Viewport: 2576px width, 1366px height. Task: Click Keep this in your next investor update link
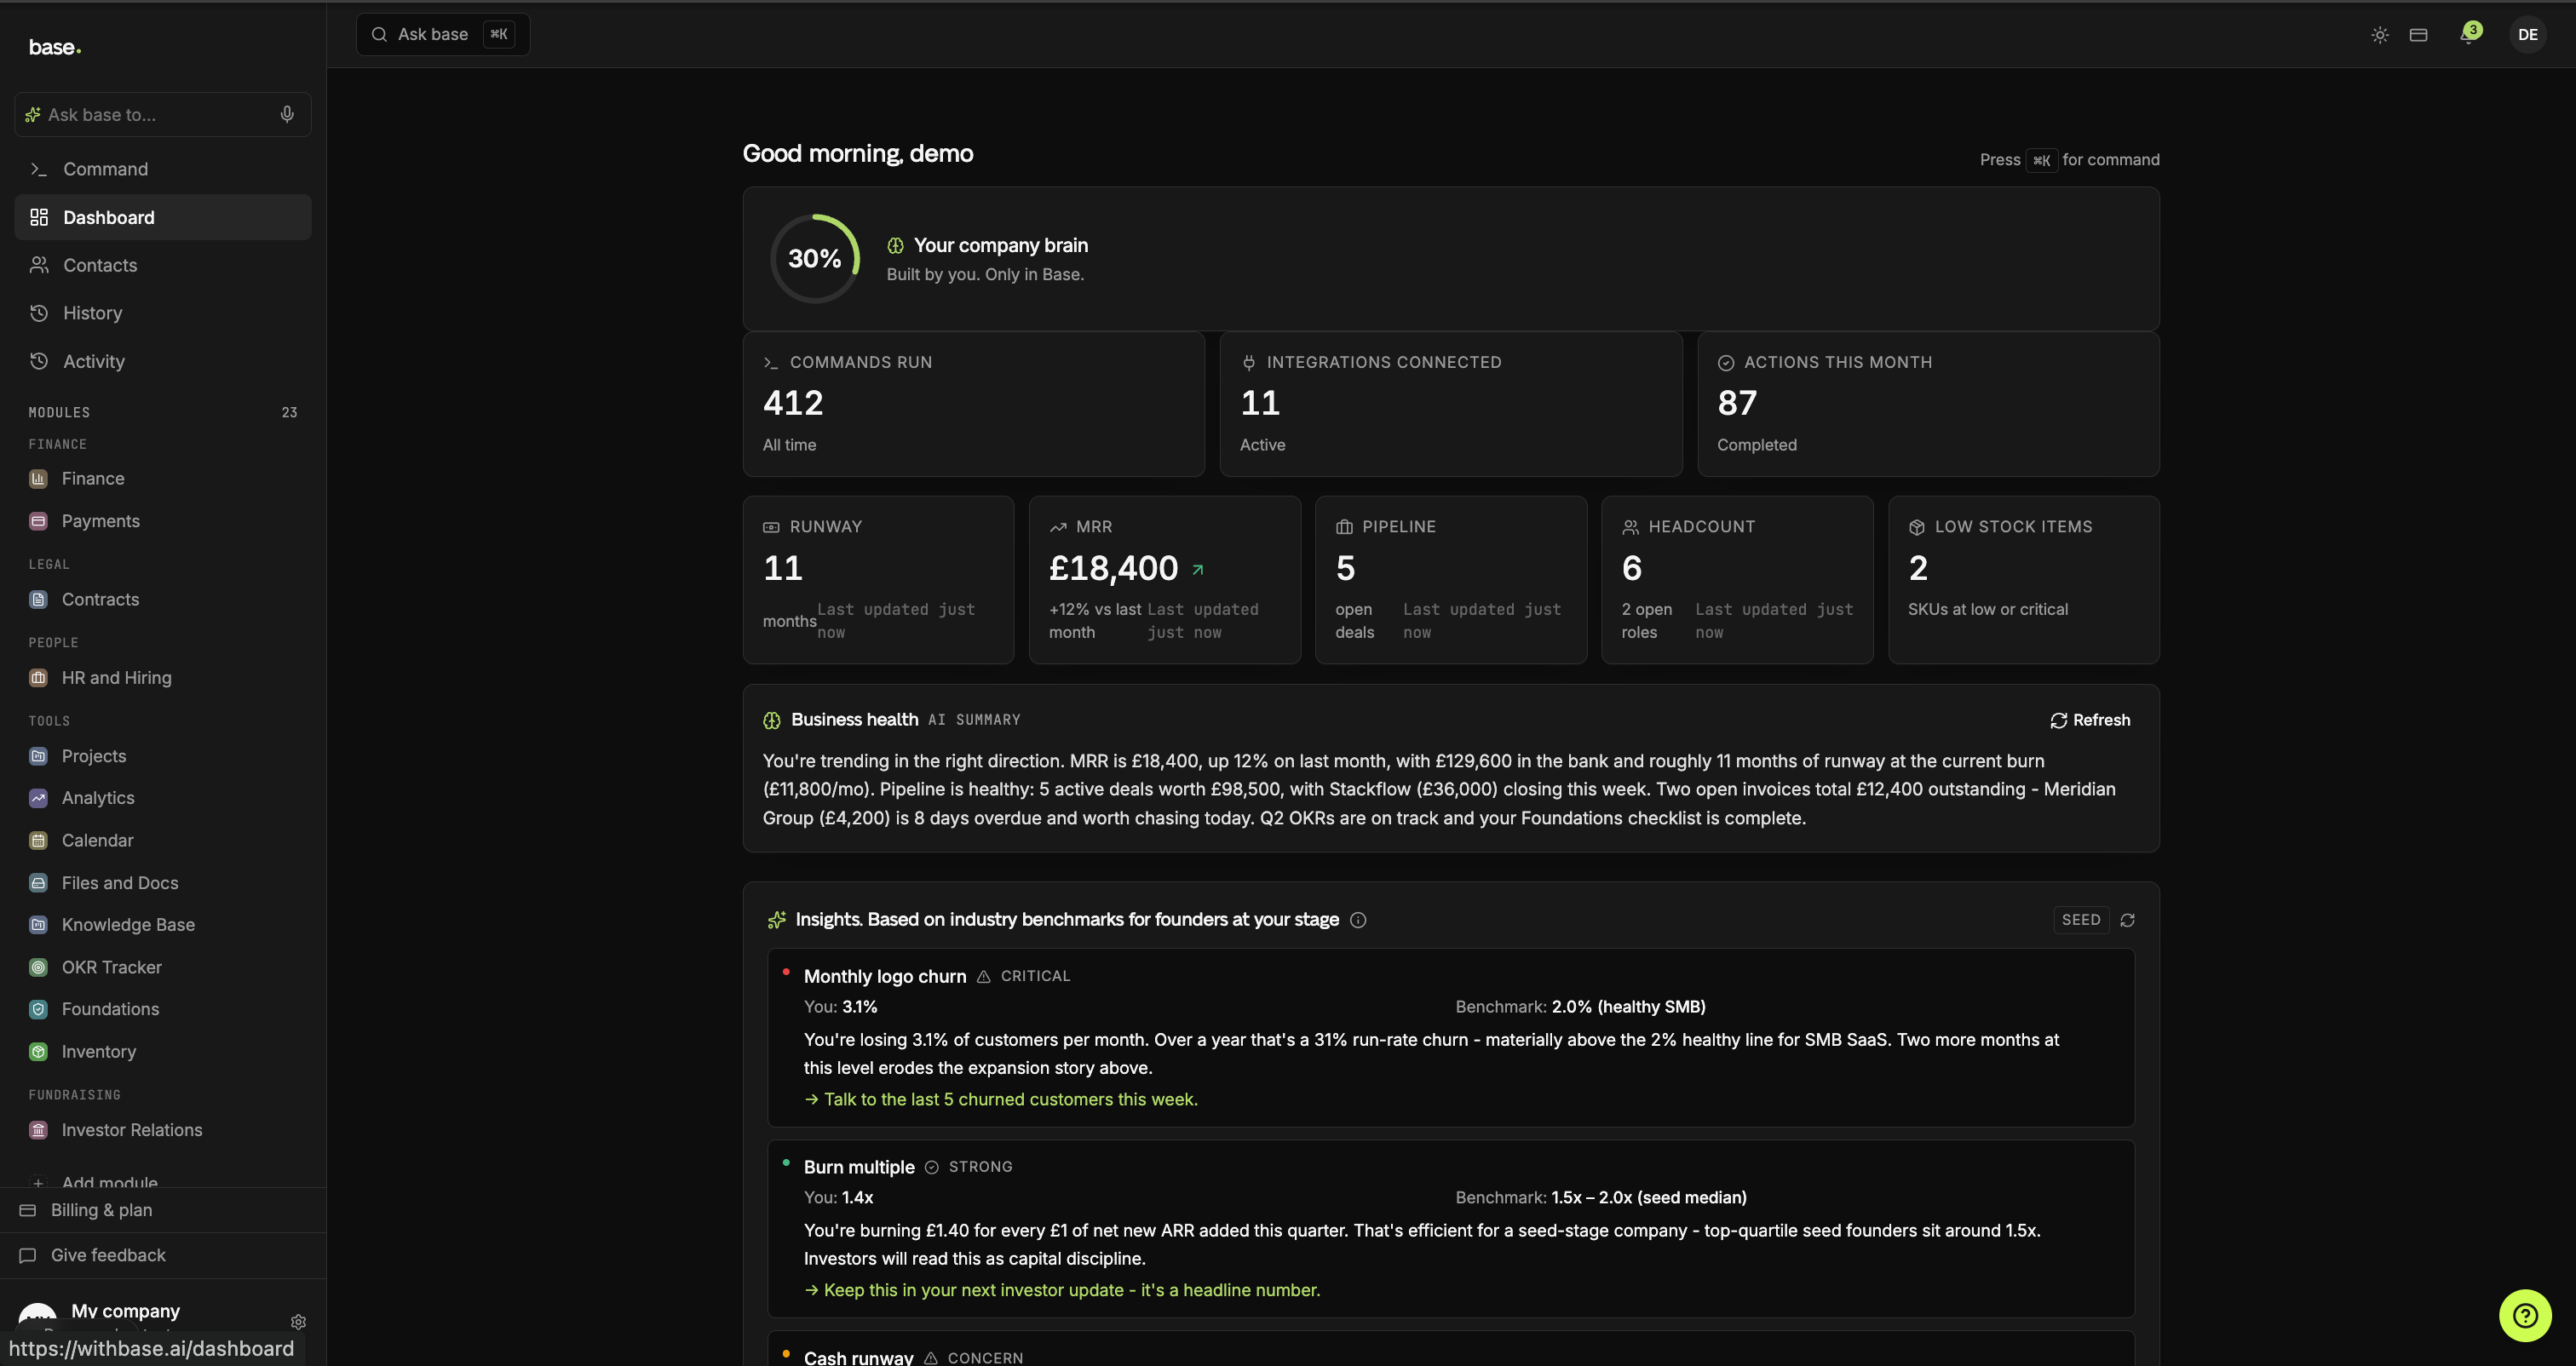(1062, 1290)
